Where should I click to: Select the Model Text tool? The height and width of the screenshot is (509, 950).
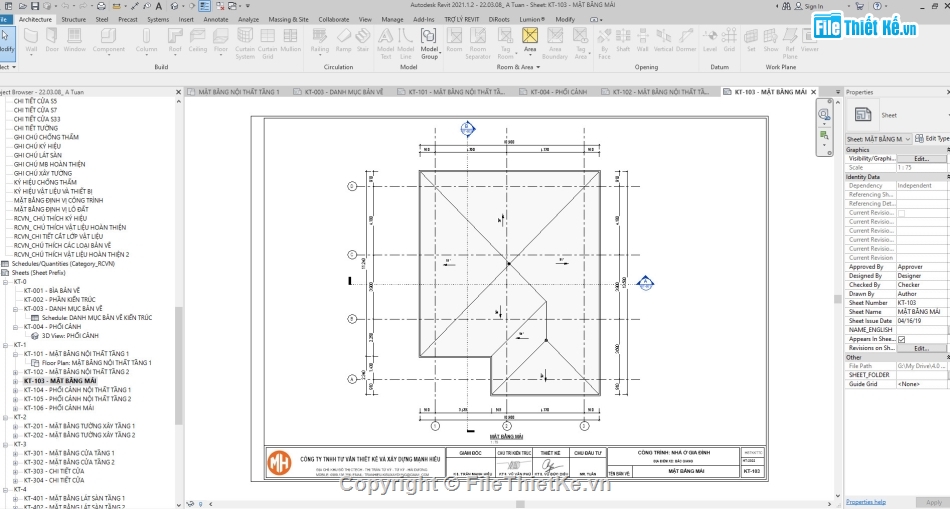pos(385,44)
